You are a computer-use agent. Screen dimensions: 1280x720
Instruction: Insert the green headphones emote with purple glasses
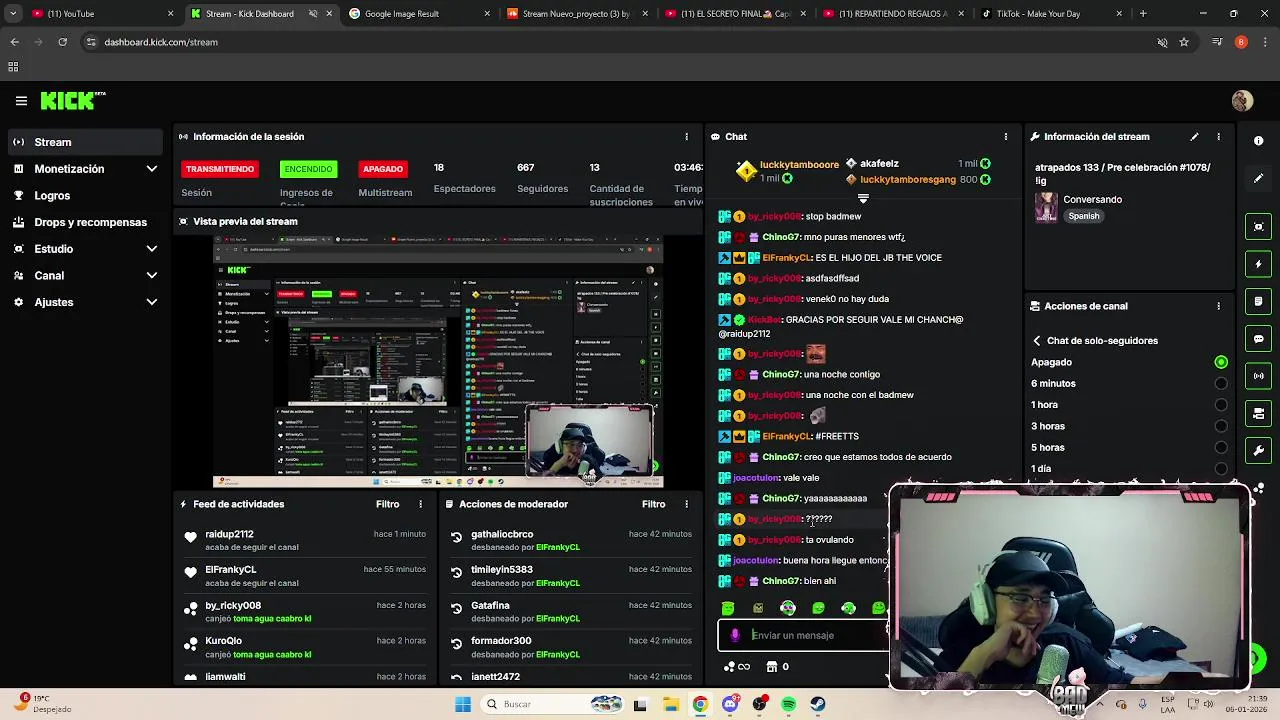788,608
